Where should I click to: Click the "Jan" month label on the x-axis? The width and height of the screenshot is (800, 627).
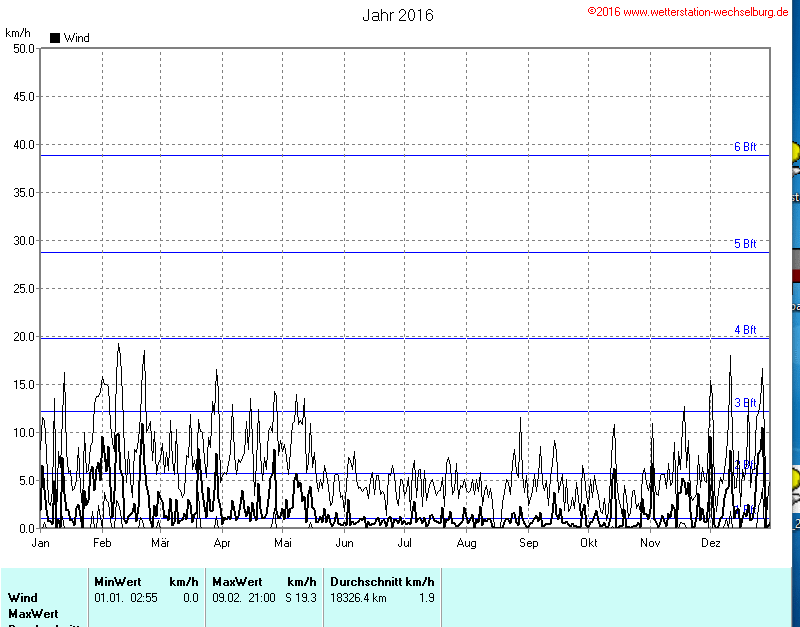40,543
